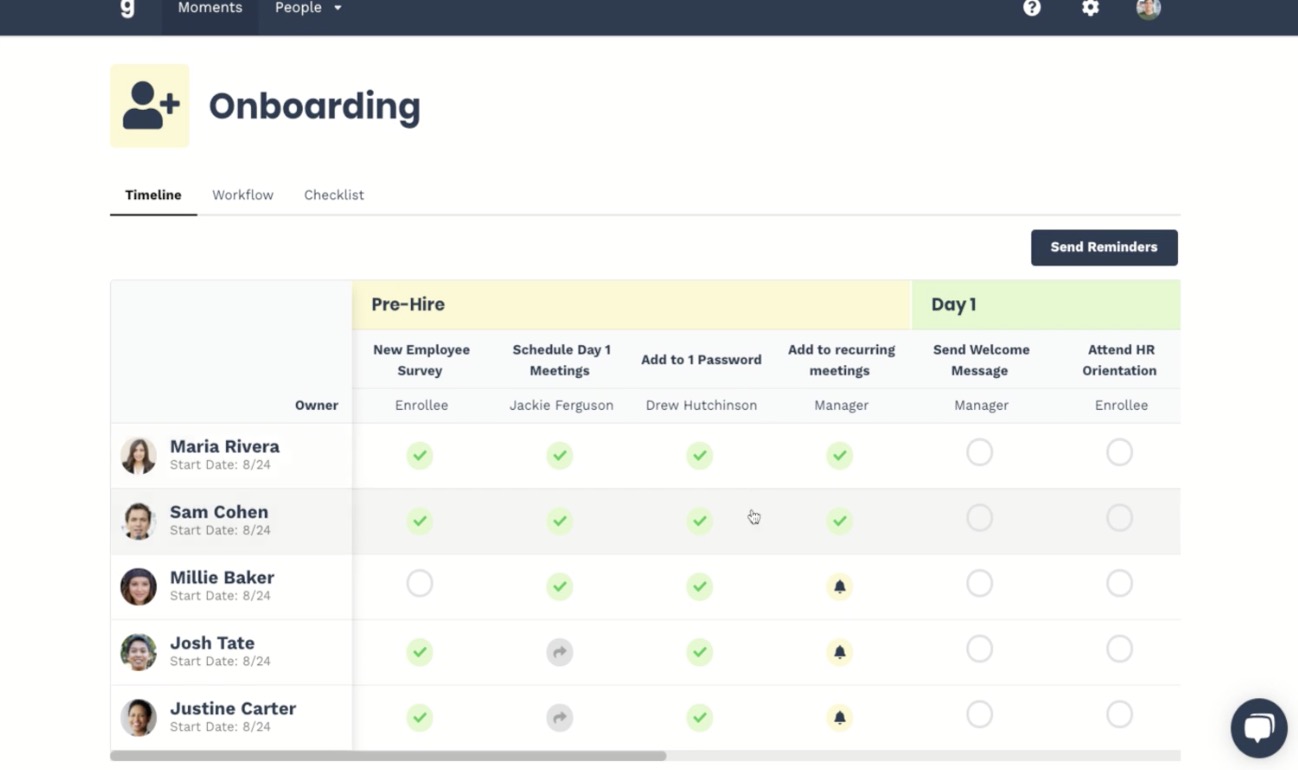Mark Millie Baker's New Employee Survey complete

click(420, 584)
